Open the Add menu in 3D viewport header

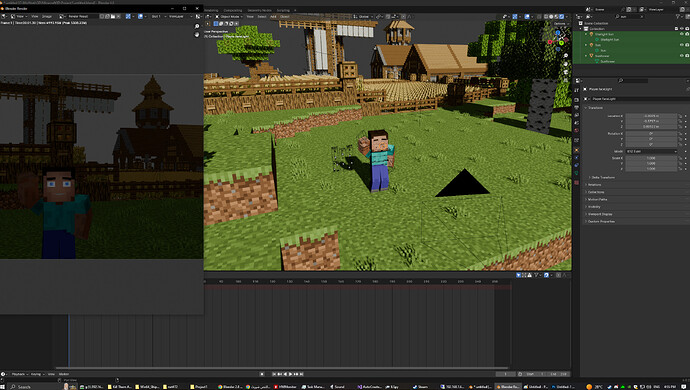273,16
